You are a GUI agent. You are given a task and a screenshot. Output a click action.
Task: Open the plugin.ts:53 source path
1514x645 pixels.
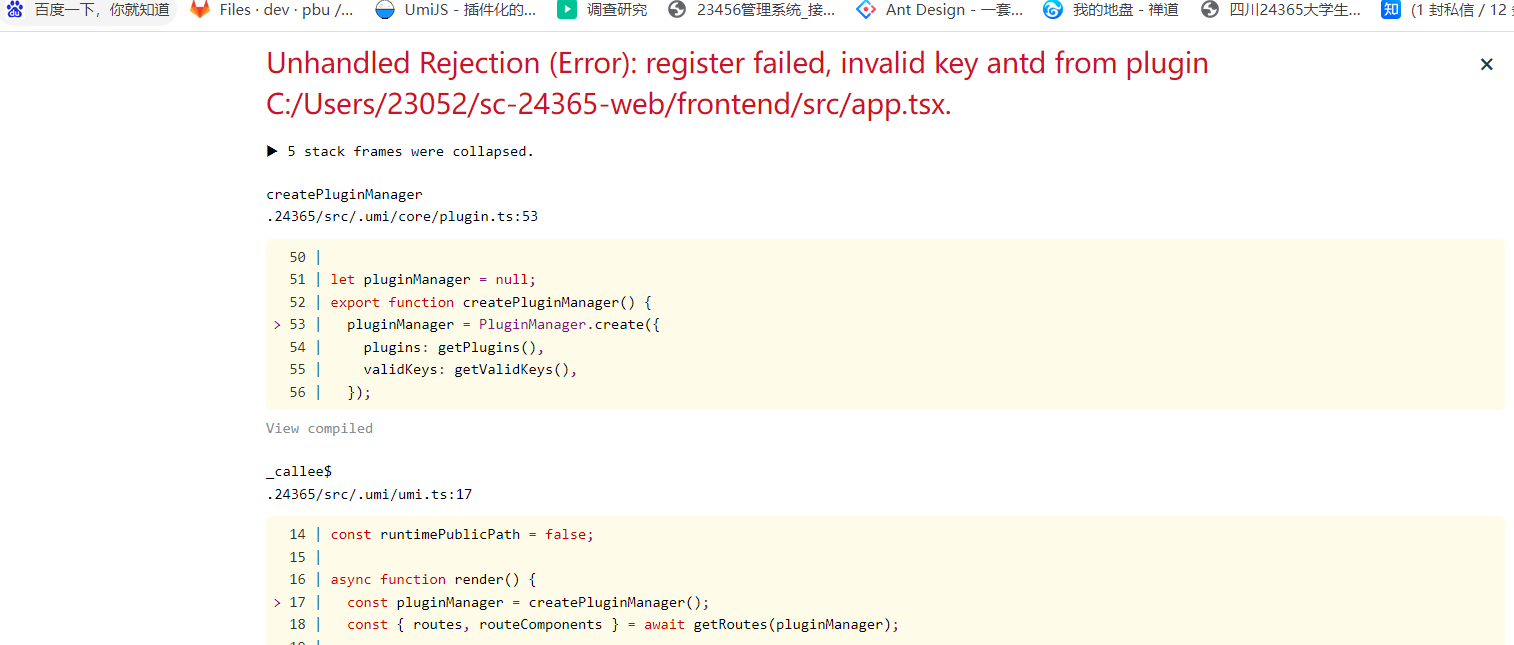click(402, 216)
